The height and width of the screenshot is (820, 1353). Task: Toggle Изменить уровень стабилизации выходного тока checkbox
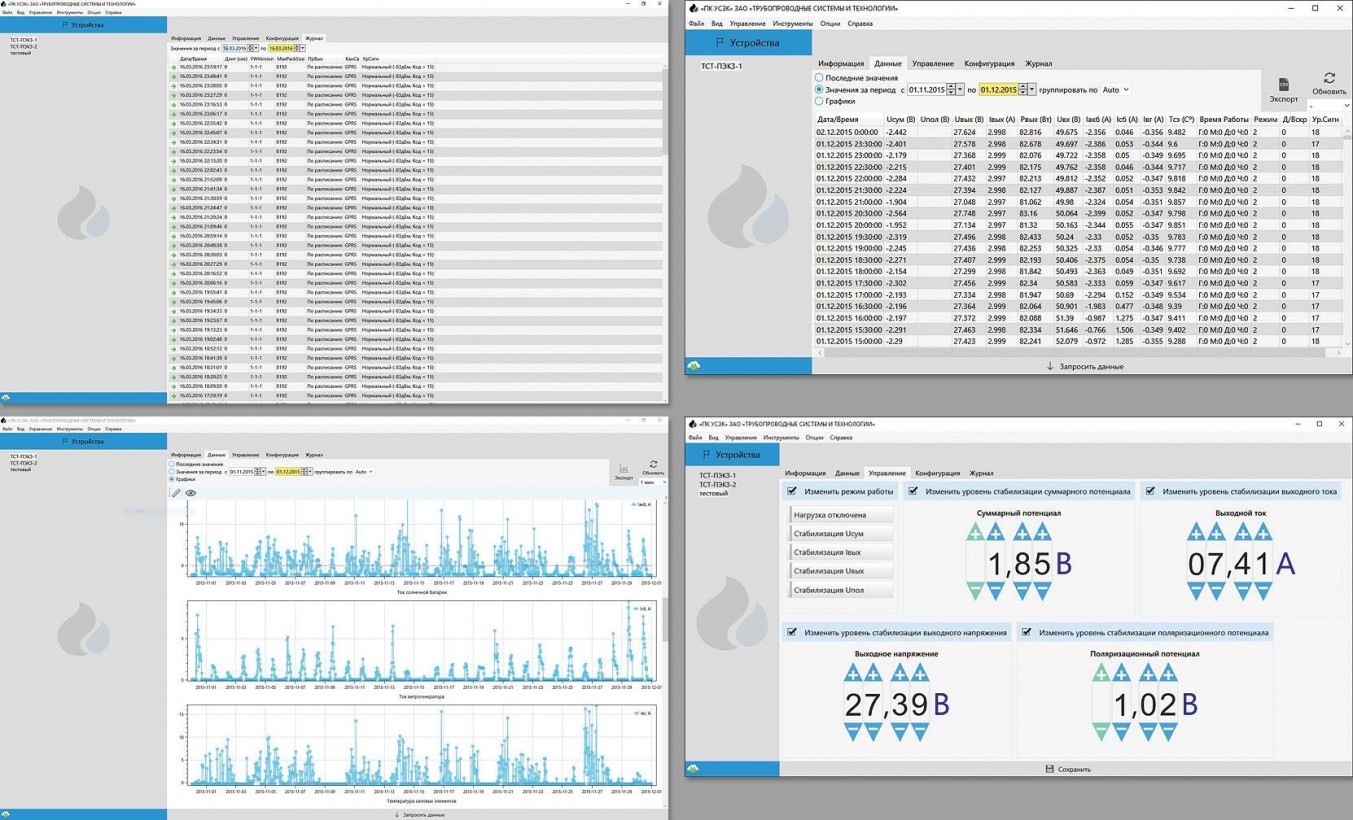1150,491
